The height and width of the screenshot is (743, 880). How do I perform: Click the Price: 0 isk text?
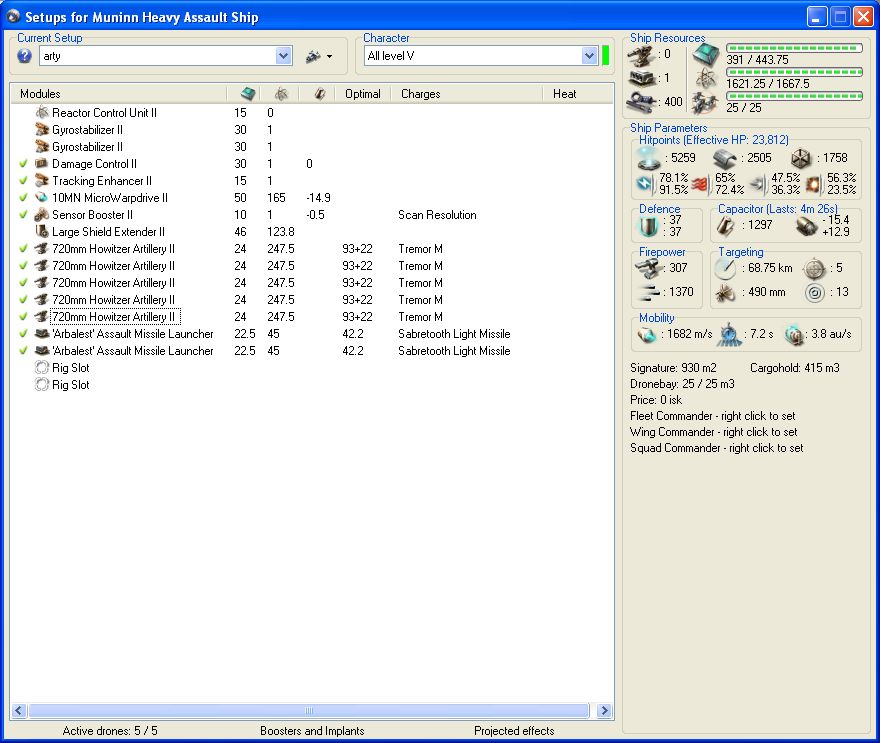coord(656,400)
